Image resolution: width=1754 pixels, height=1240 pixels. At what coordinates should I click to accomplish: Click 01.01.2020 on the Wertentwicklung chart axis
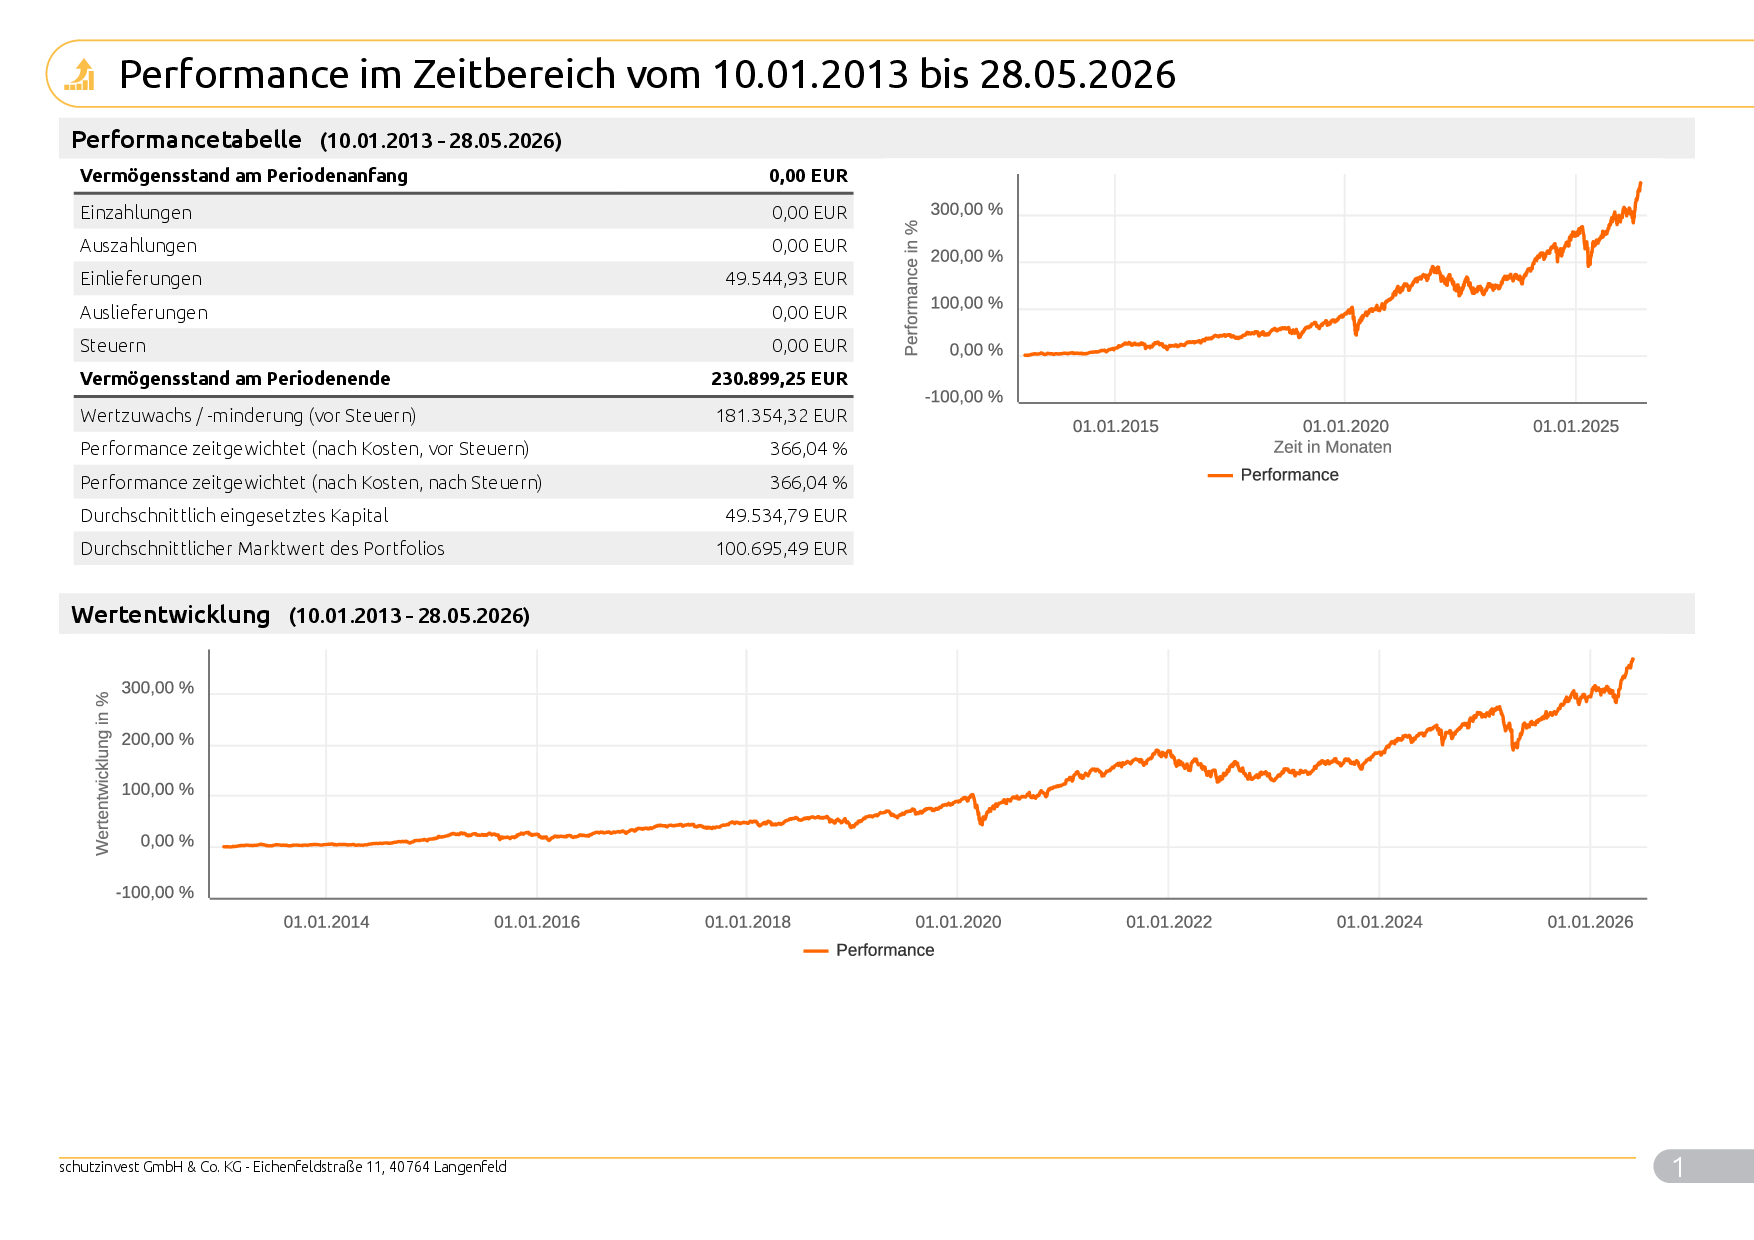(958, 922)
